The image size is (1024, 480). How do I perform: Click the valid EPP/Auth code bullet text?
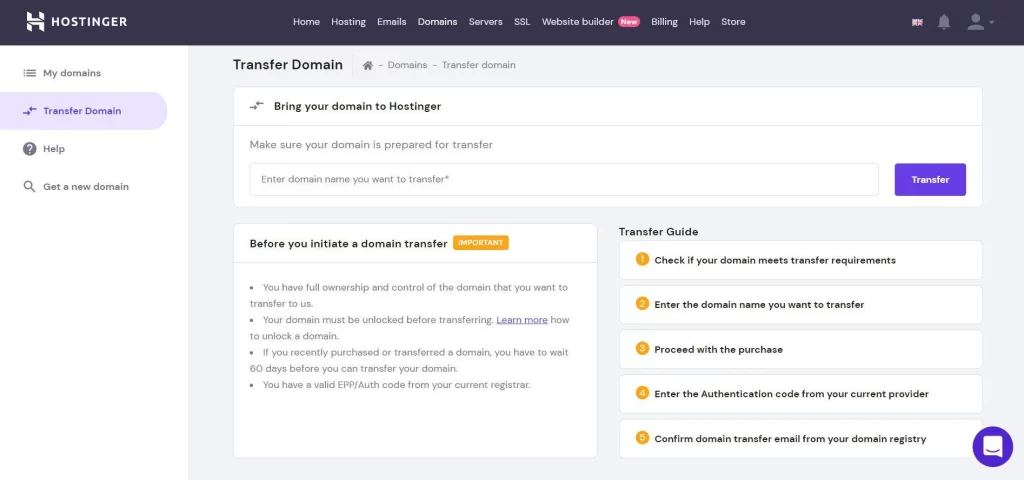tap(396, 385)
